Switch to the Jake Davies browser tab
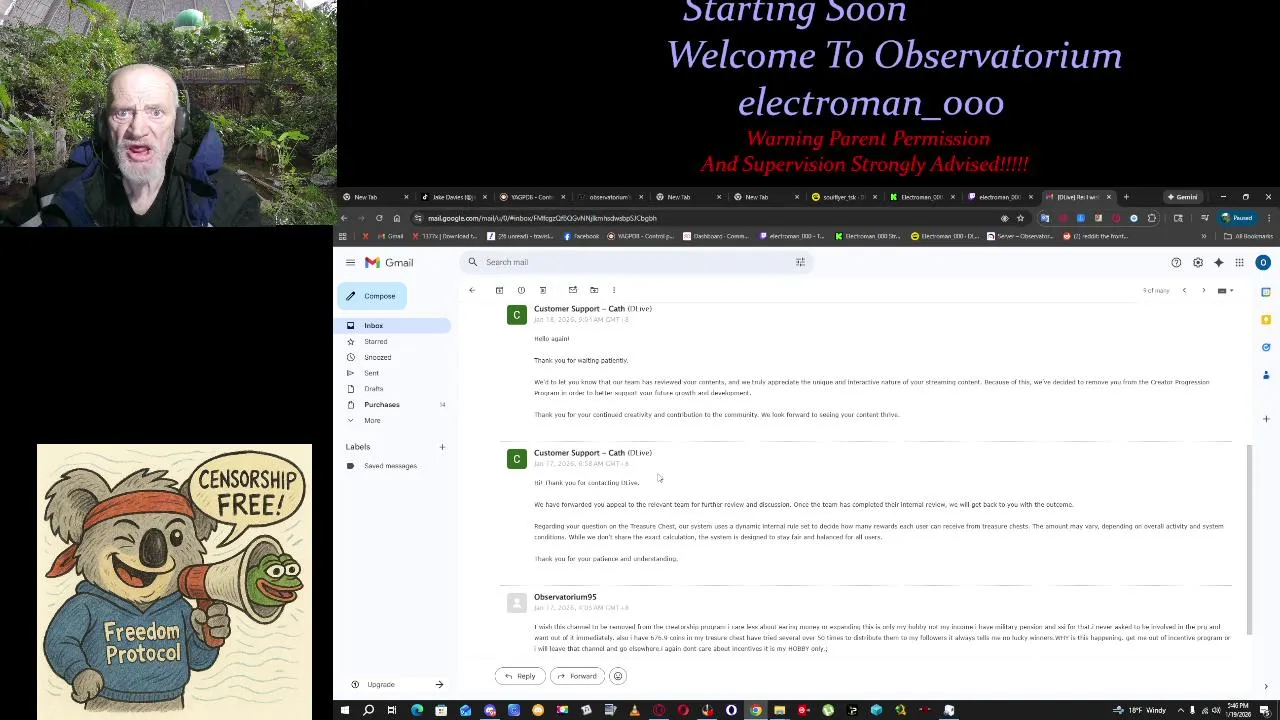 click(452, 197)
